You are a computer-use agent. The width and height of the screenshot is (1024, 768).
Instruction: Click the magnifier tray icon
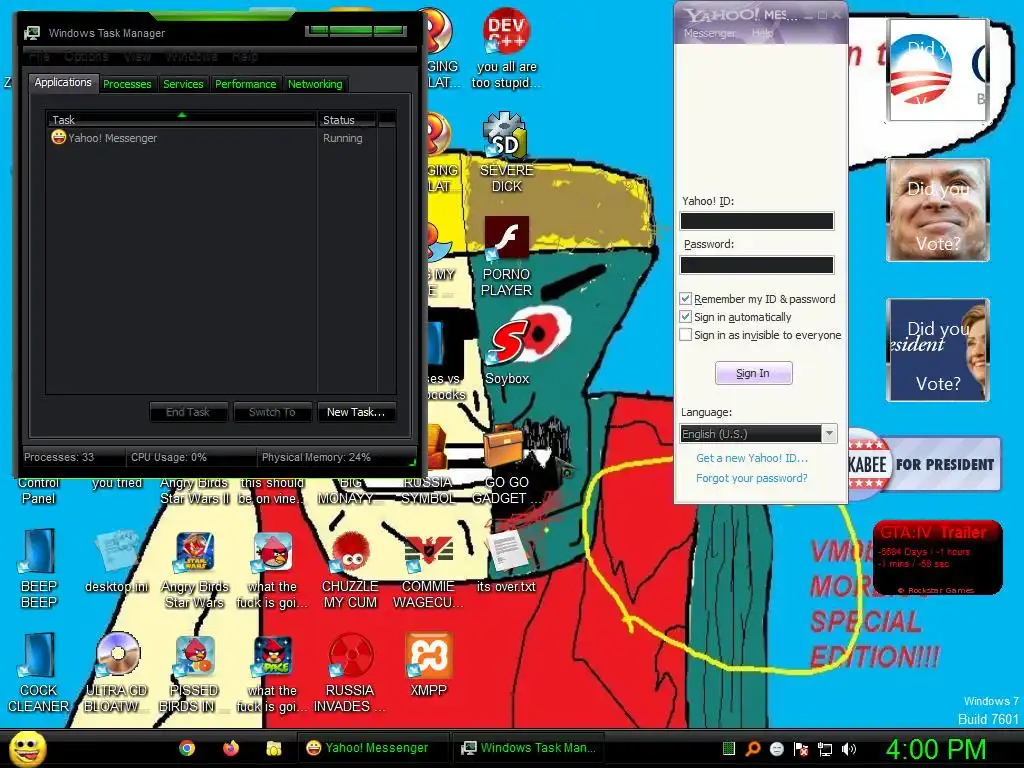click(752, 749)
